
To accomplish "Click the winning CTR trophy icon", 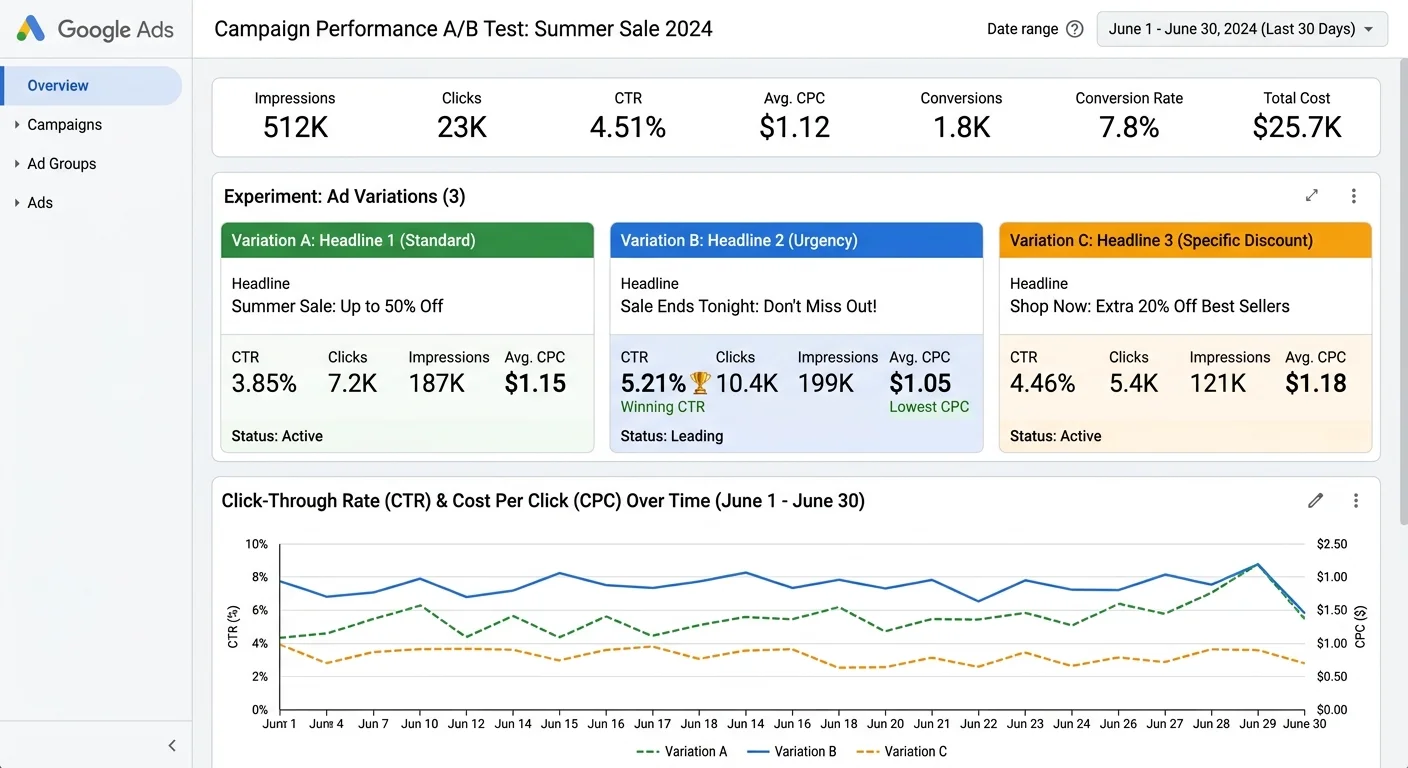I will point(700,383).
